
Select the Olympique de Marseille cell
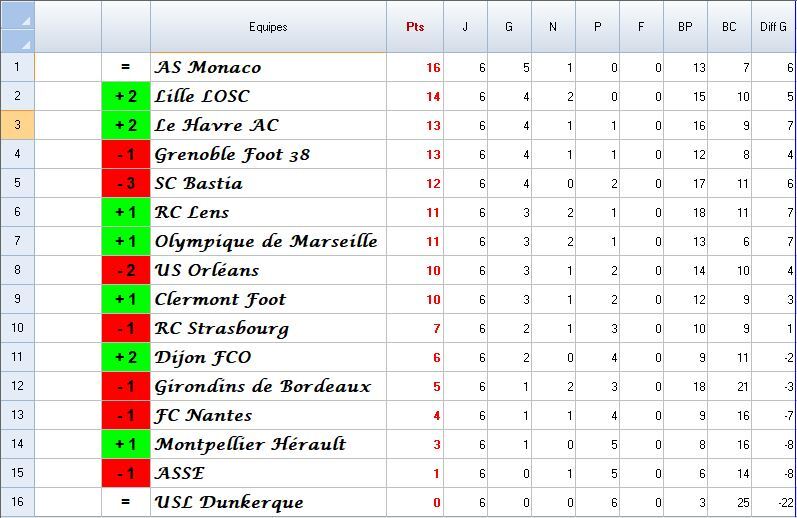click(268, 242)
